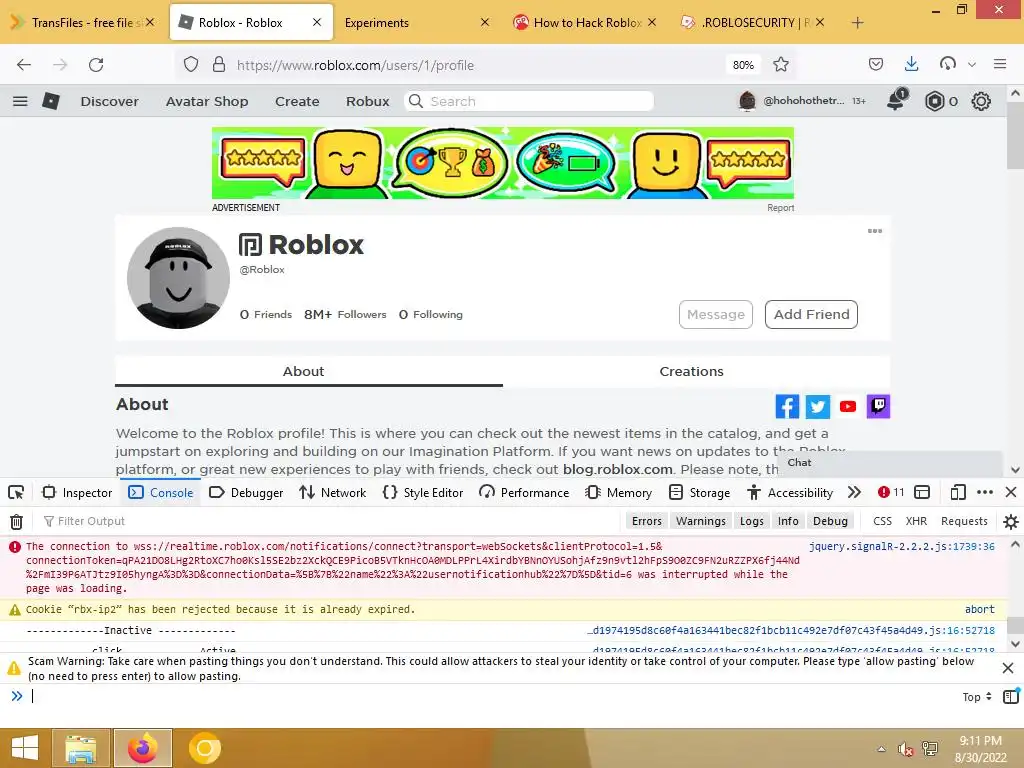Open the Roblox Twitch social icon

(x=878, y=406)
